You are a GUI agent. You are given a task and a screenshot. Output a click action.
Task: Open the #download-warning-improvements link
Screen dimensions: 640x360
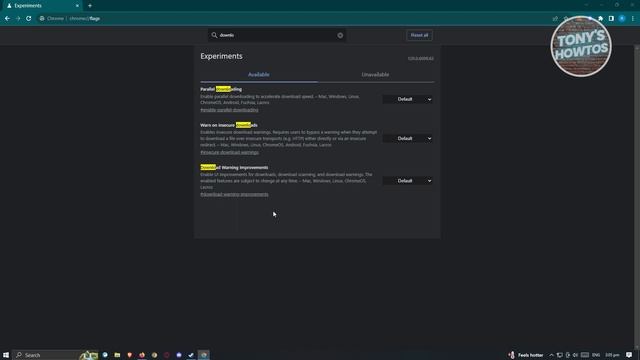[234, 194]
